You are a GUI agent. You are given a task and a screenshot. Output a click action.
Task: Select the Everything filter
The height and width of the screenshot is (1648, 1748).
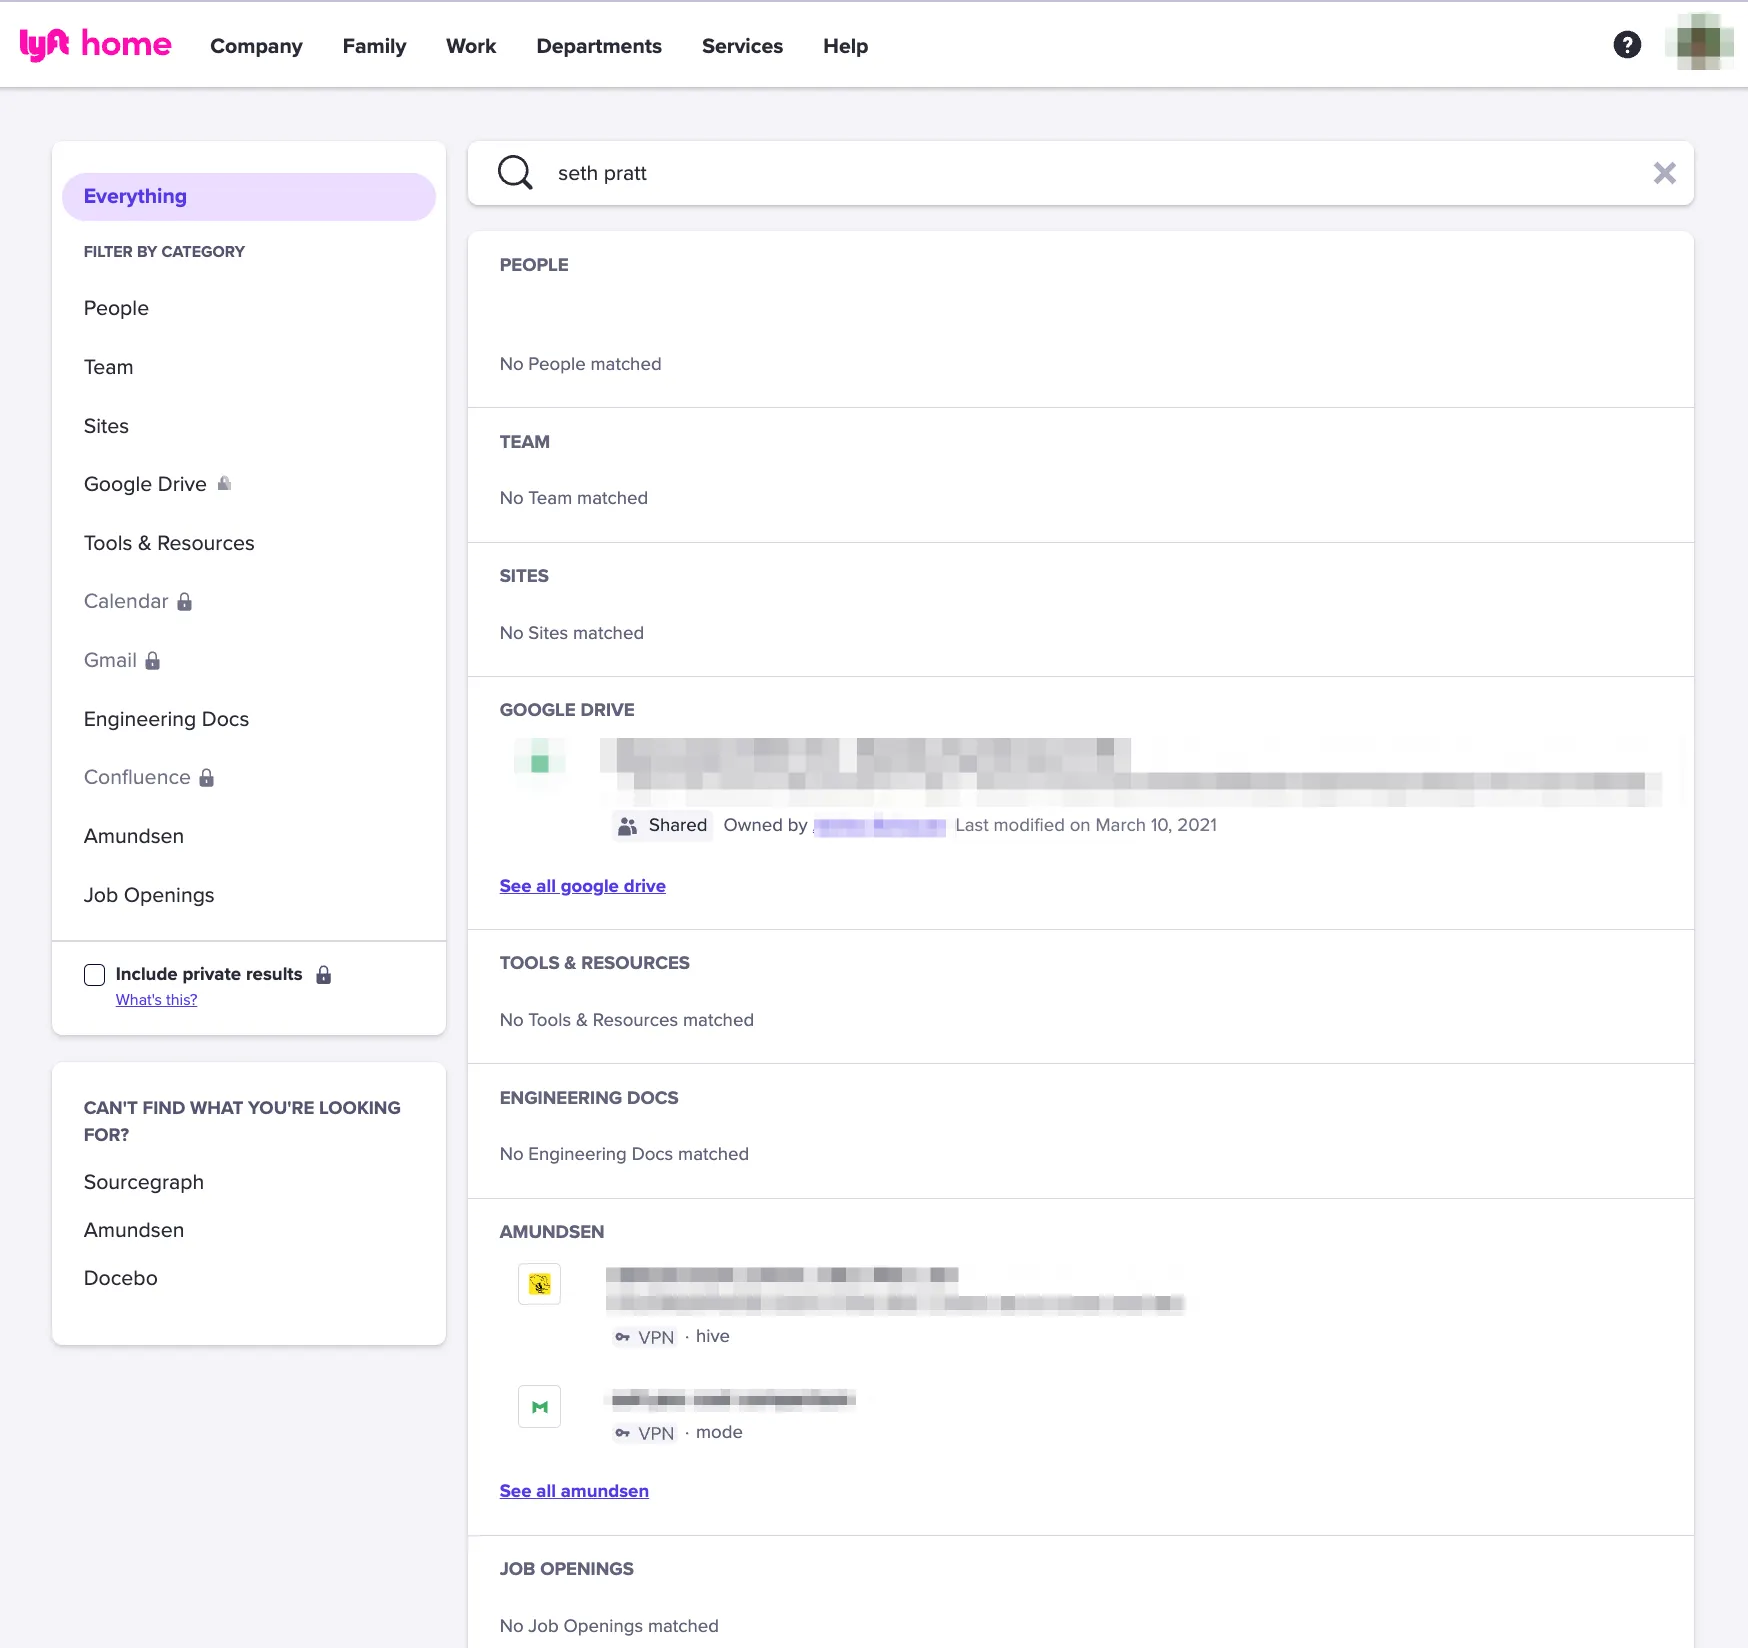[x=249, y=196]
